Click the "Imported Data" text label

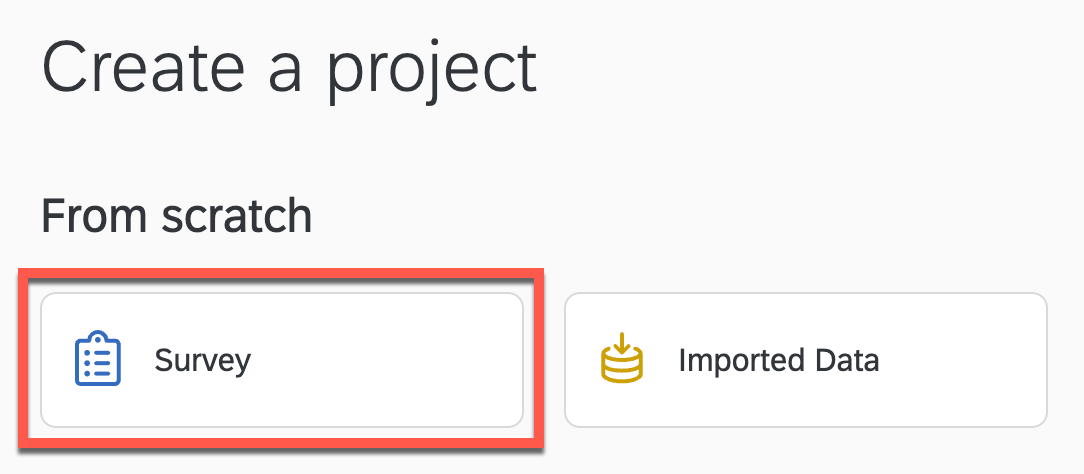tap(778, 360)
